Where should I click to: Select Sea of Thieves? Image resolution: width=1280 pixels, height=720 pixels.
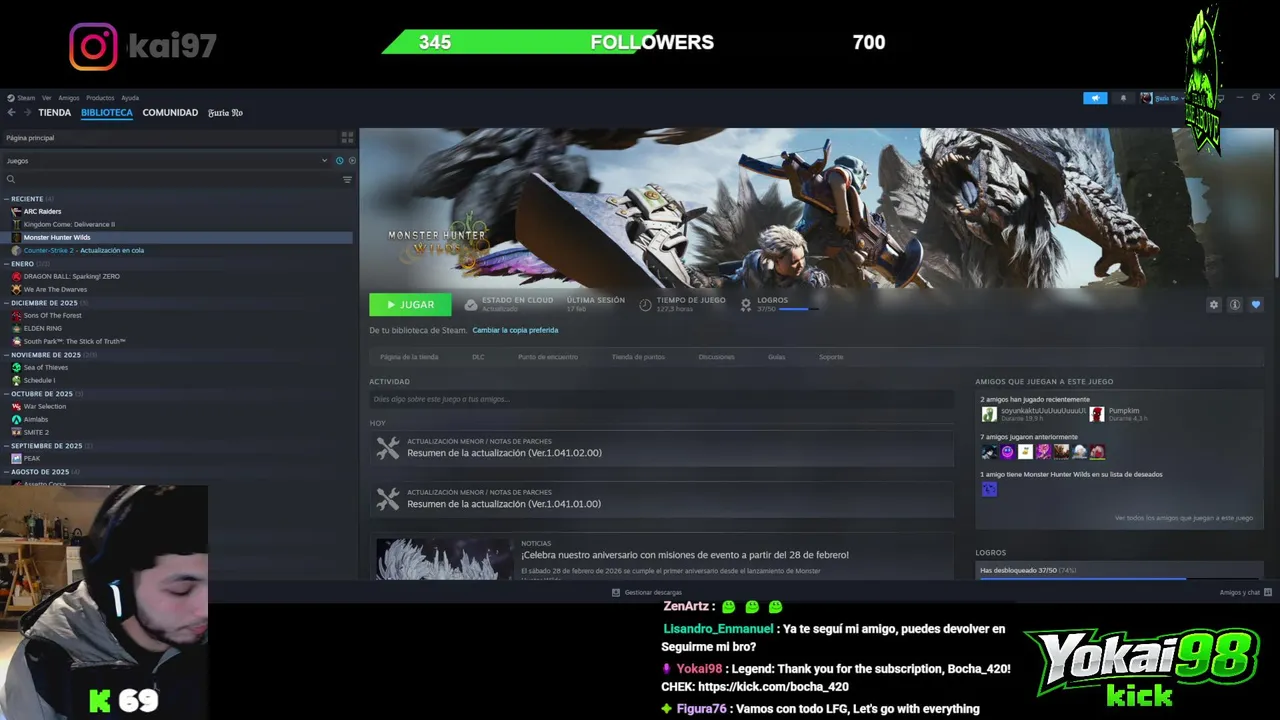pyautogui.click(x=46, y=368)
